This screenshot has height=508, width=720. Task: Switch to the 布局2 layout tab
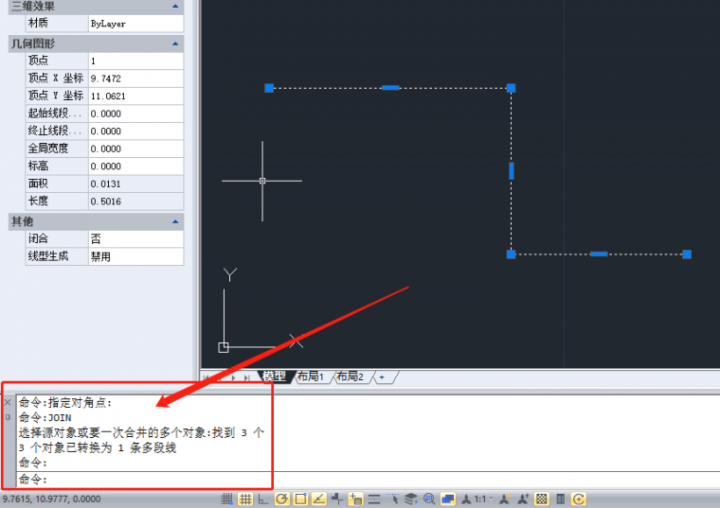click(x=350, y=377)
